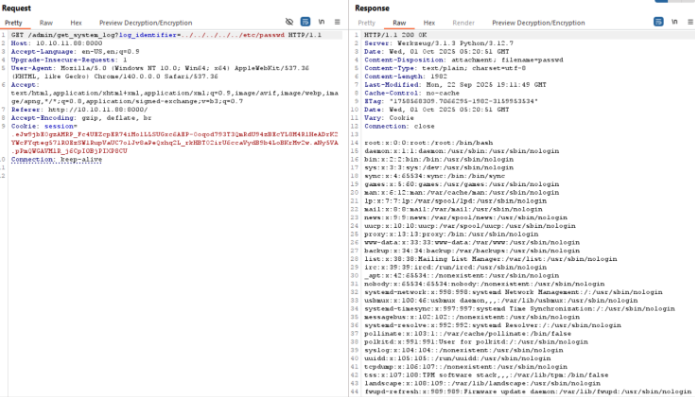Click the Referer header line
695x397 pixels.
[79, 109]
